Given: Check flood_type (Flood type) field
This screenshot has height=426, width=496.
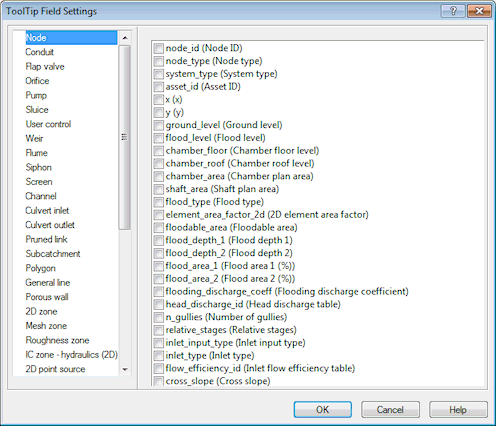Looking at the screenshot, I should pos(158,202).
